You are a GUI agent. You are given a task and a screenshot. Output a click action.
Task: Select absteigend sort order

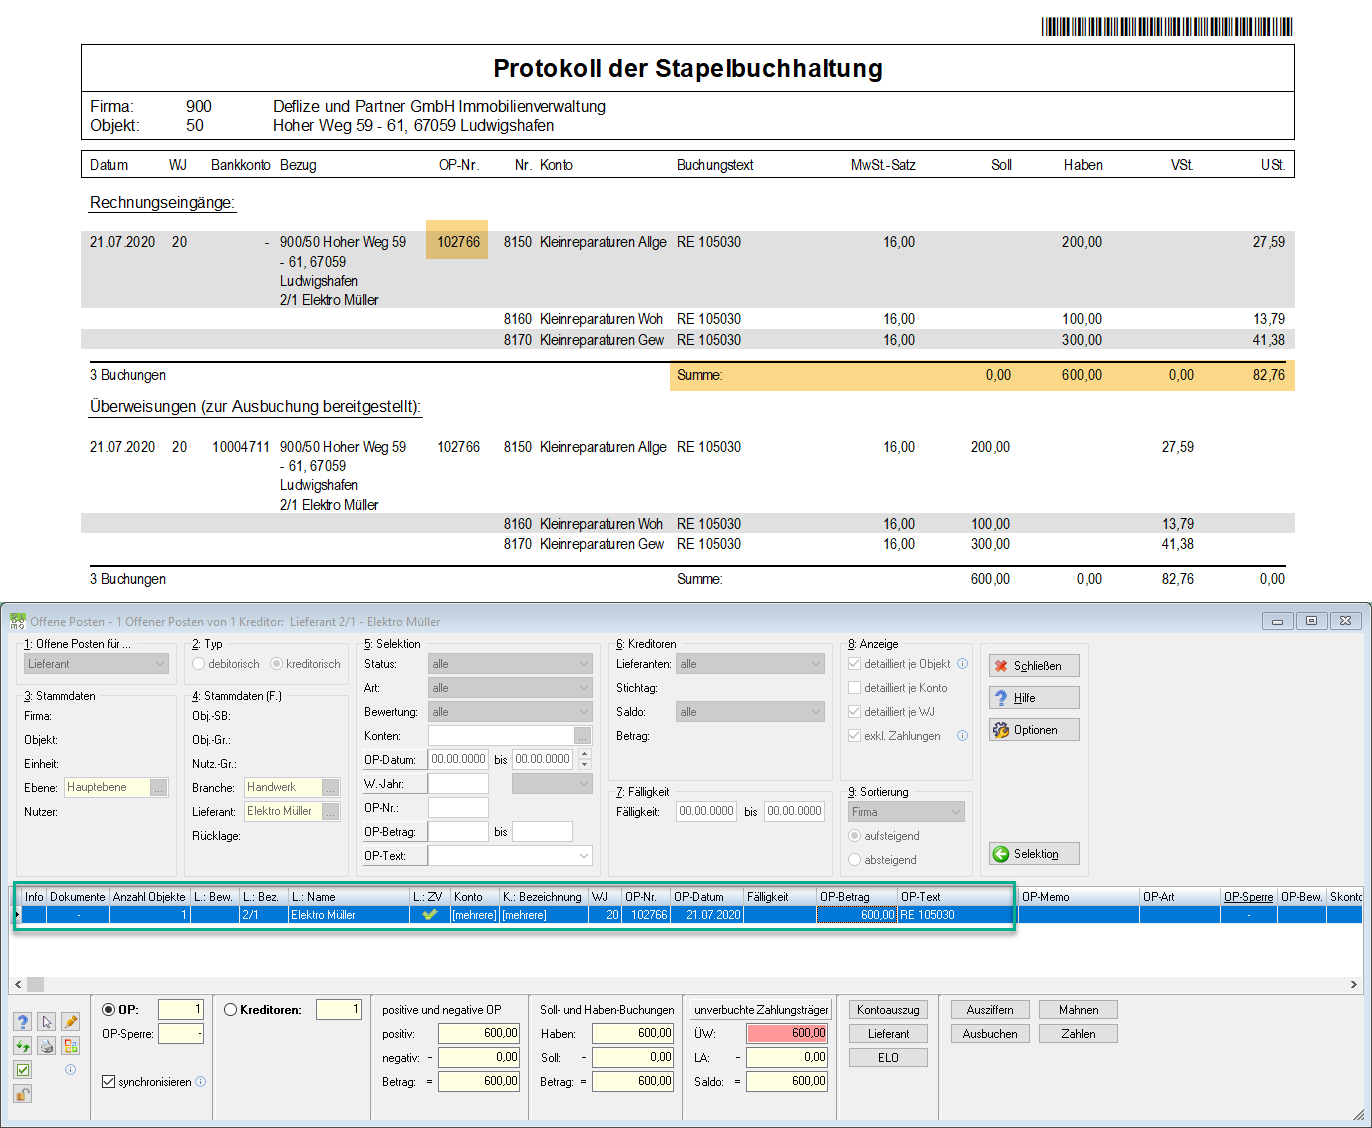click(x=854, y=860)
